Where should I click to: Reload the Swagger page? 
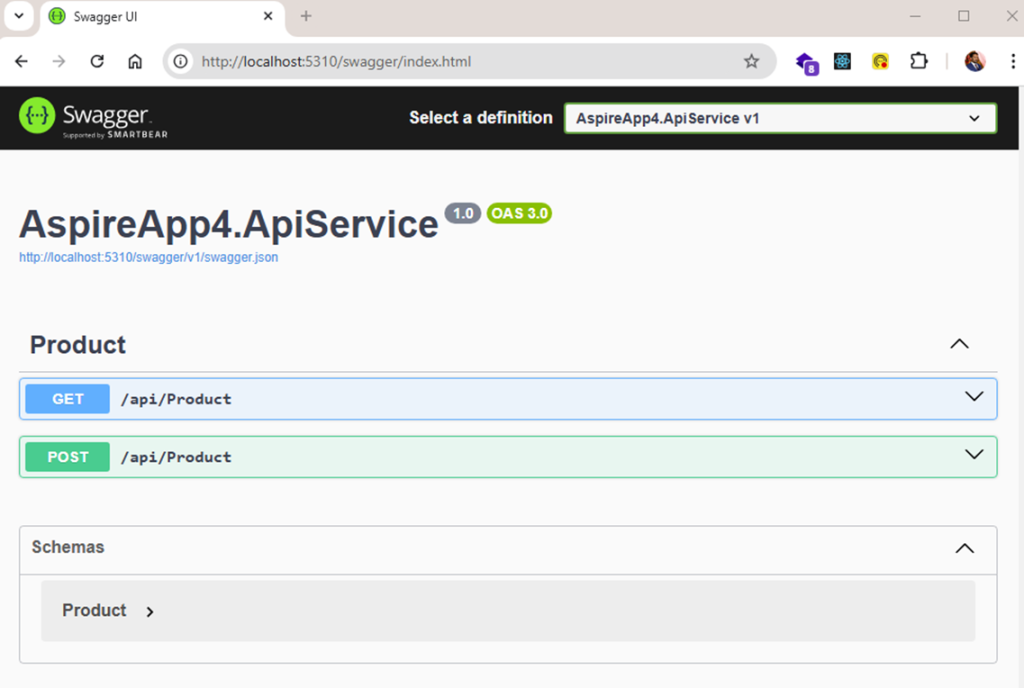pyautogui.click(x=97, y=61)
